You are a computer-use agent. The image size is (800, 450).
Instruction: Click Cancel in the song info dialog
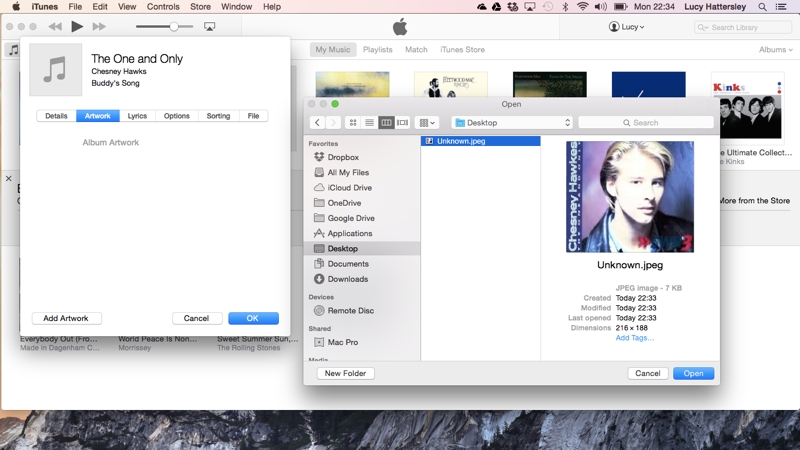pyautogui.click(x=196, y=318)
